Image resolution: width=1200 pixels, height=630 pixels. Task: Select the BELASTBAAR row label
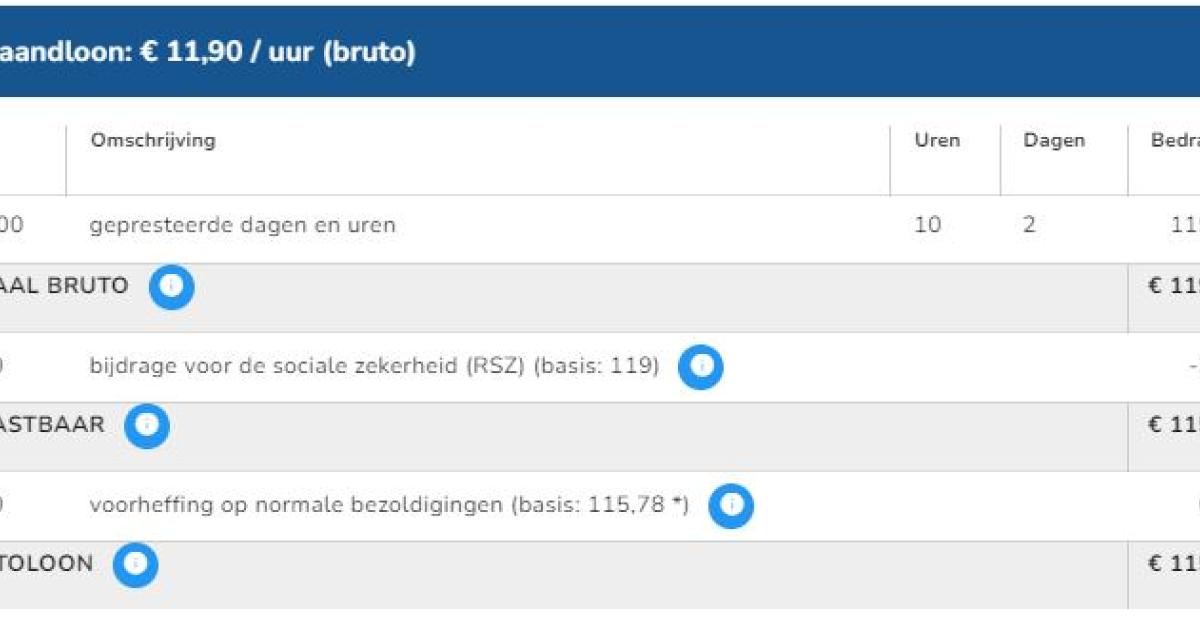(52, 424)
